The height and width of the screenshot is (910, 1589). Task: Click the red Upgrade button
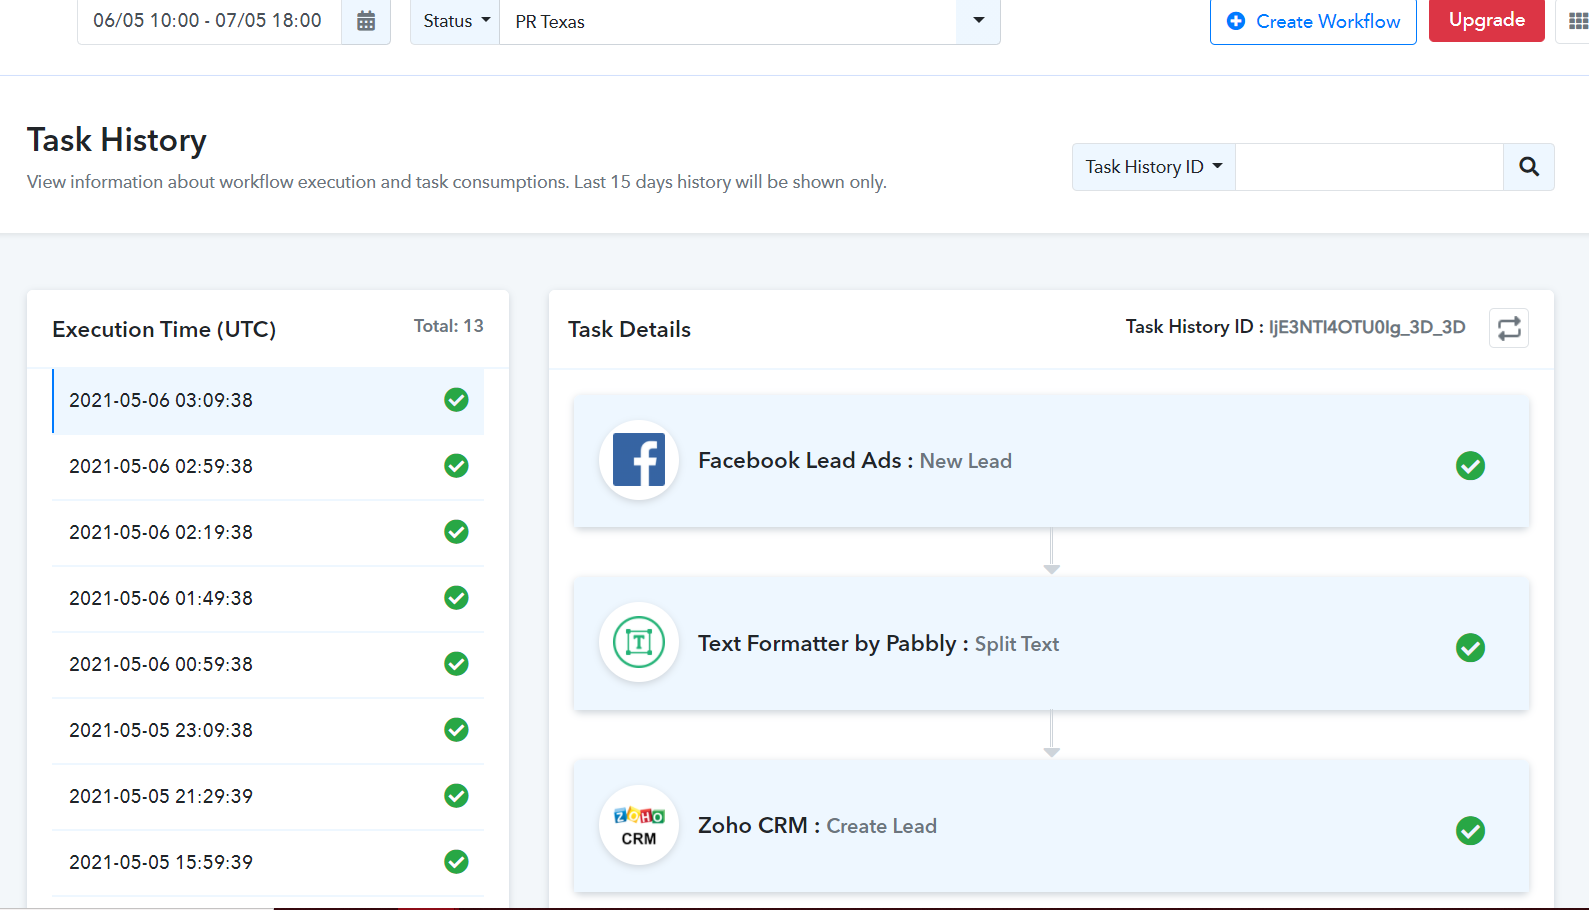[x=1487, y=20]
